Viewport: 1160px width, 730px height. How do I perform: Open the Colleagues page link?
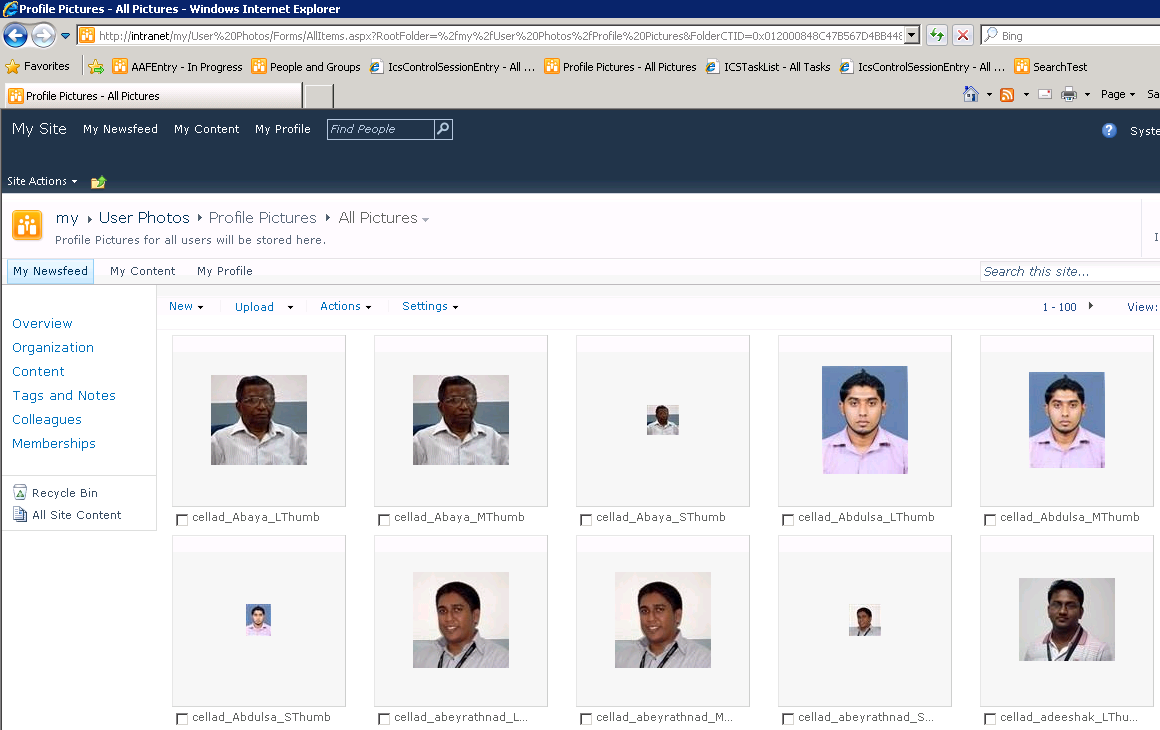(46, 419)
